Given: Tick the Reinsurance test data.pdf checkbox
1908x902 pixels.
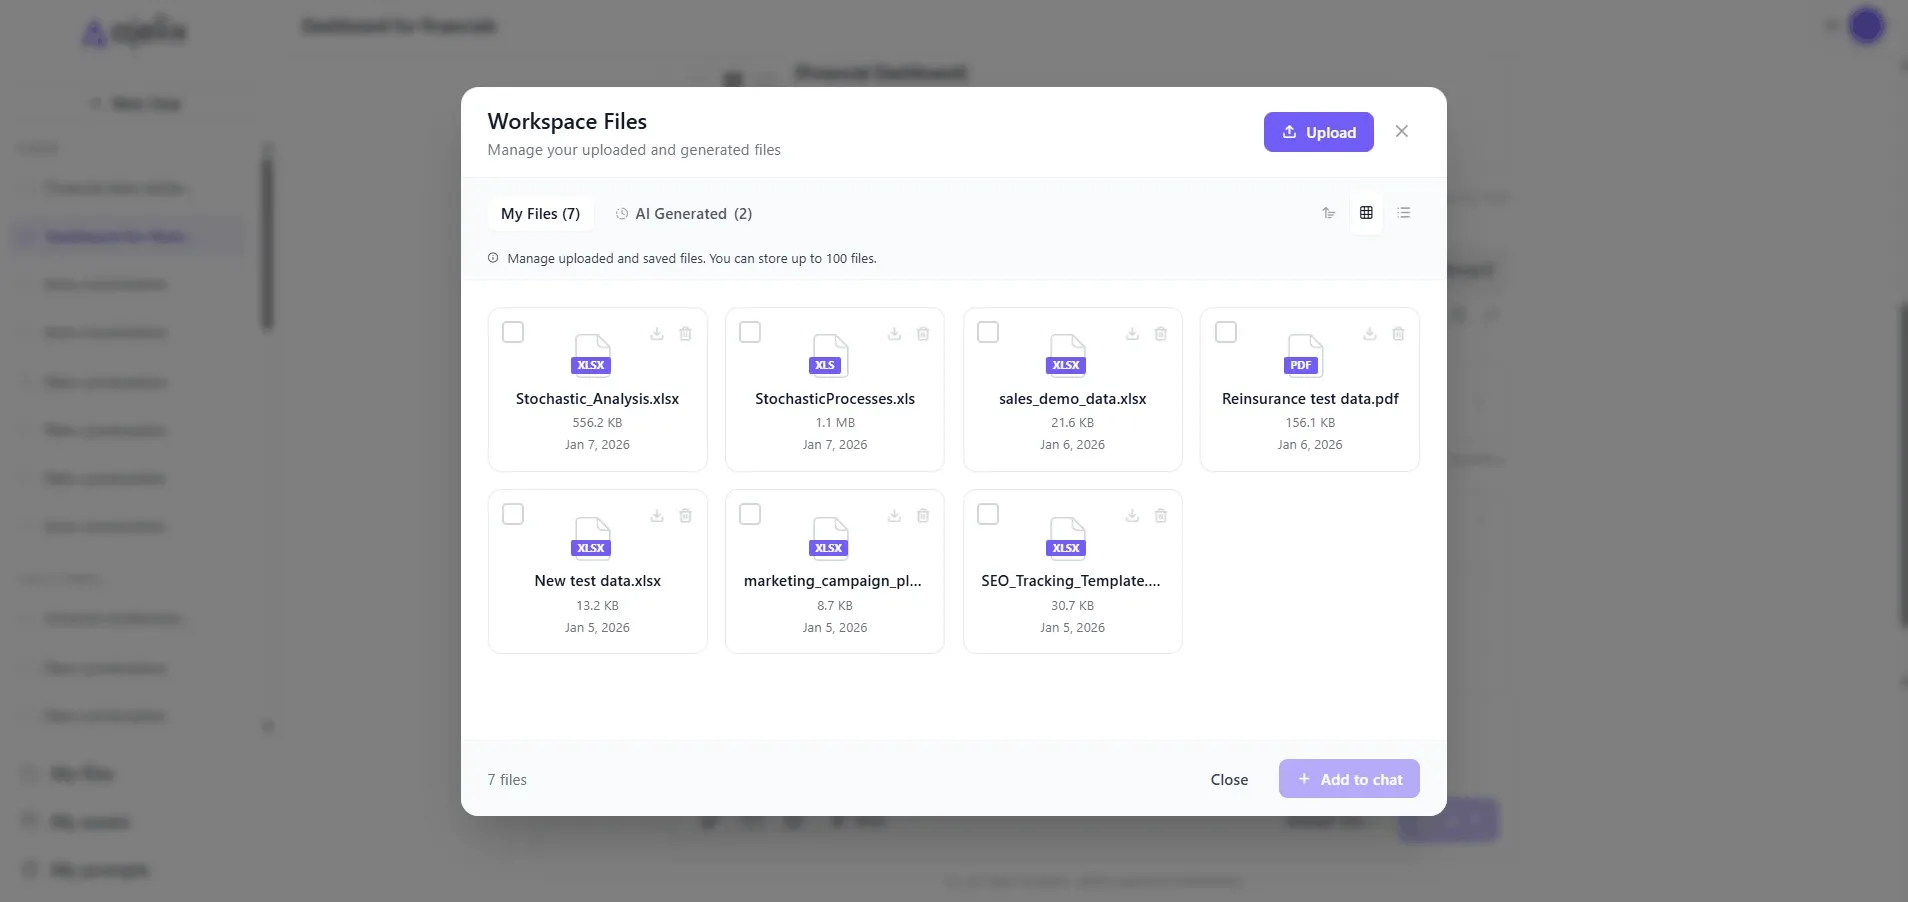Looking at the screenshot, I should click(x=1226, y=332).
